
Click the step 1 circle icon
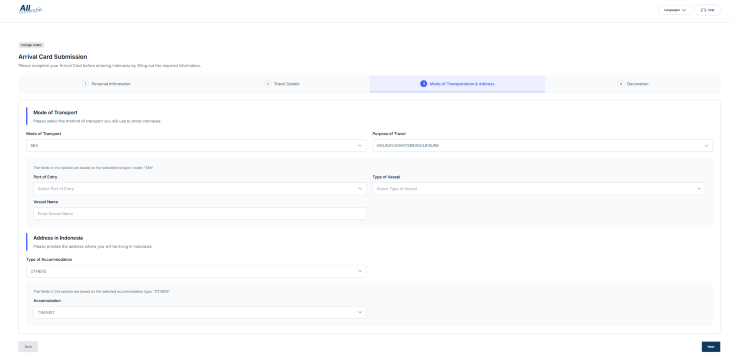pyautogui.click(x=85, y=84)
